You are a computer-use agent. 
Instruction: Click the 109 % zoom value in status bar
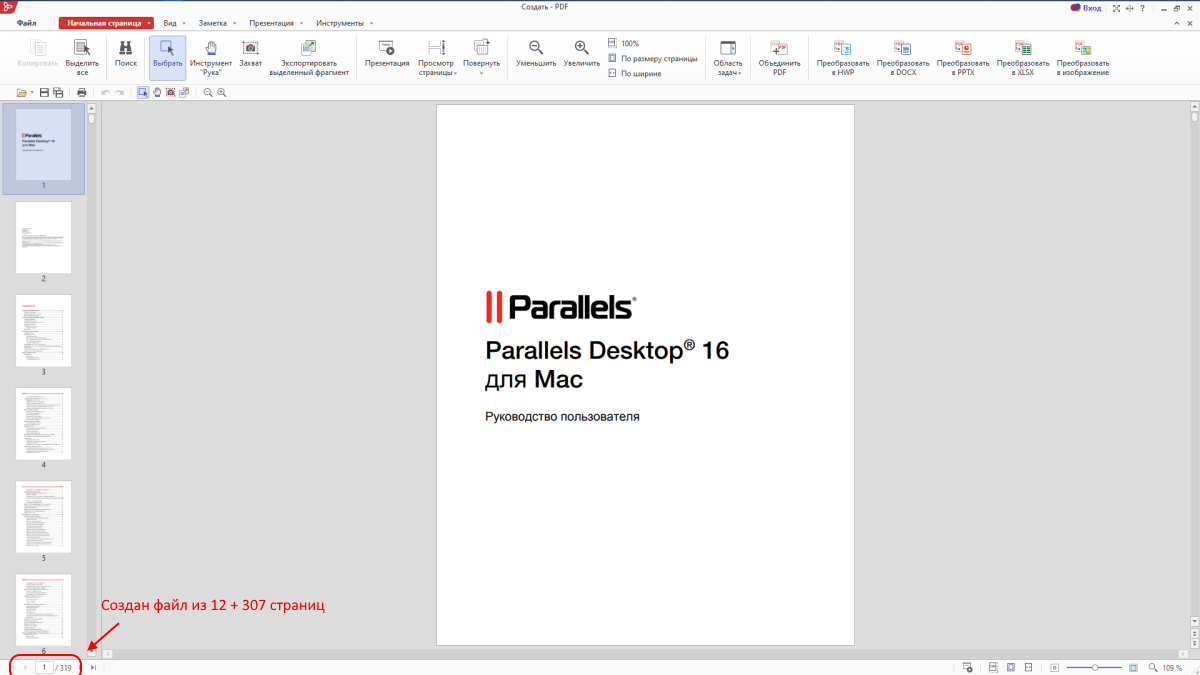click(1172, 667)
